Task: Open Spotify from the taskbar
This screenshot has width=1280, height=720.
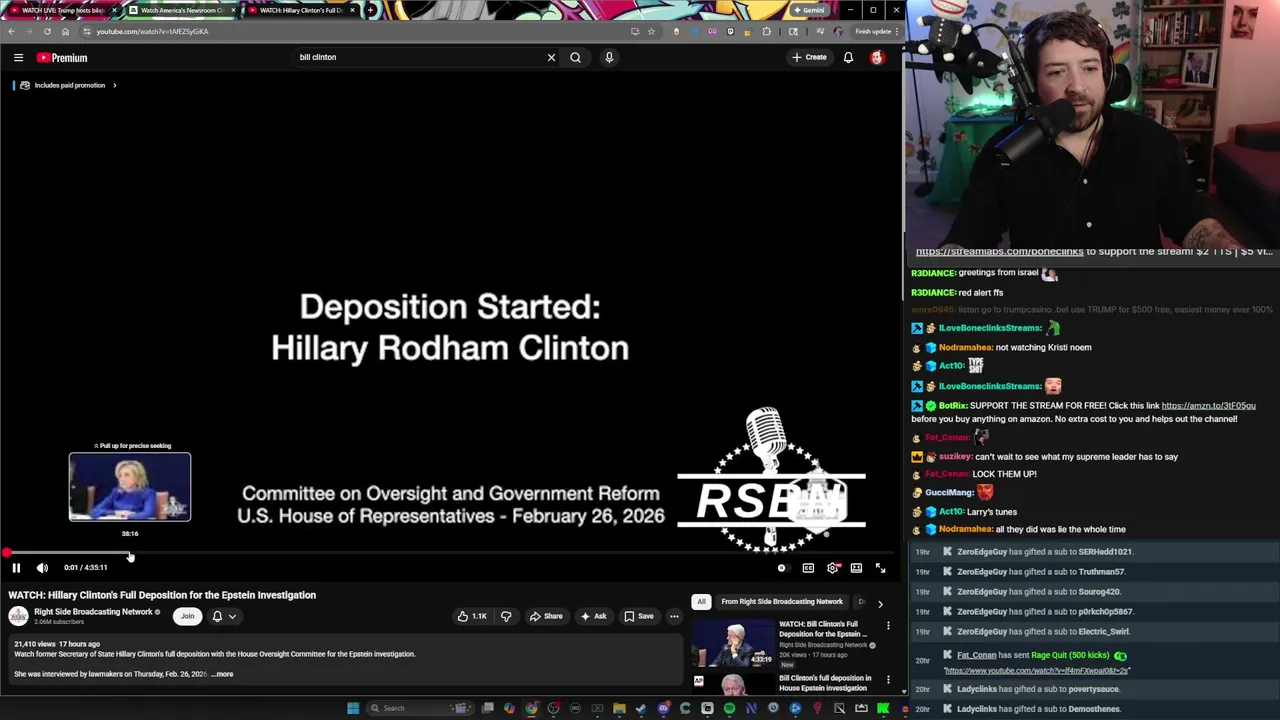Action: 729,708
